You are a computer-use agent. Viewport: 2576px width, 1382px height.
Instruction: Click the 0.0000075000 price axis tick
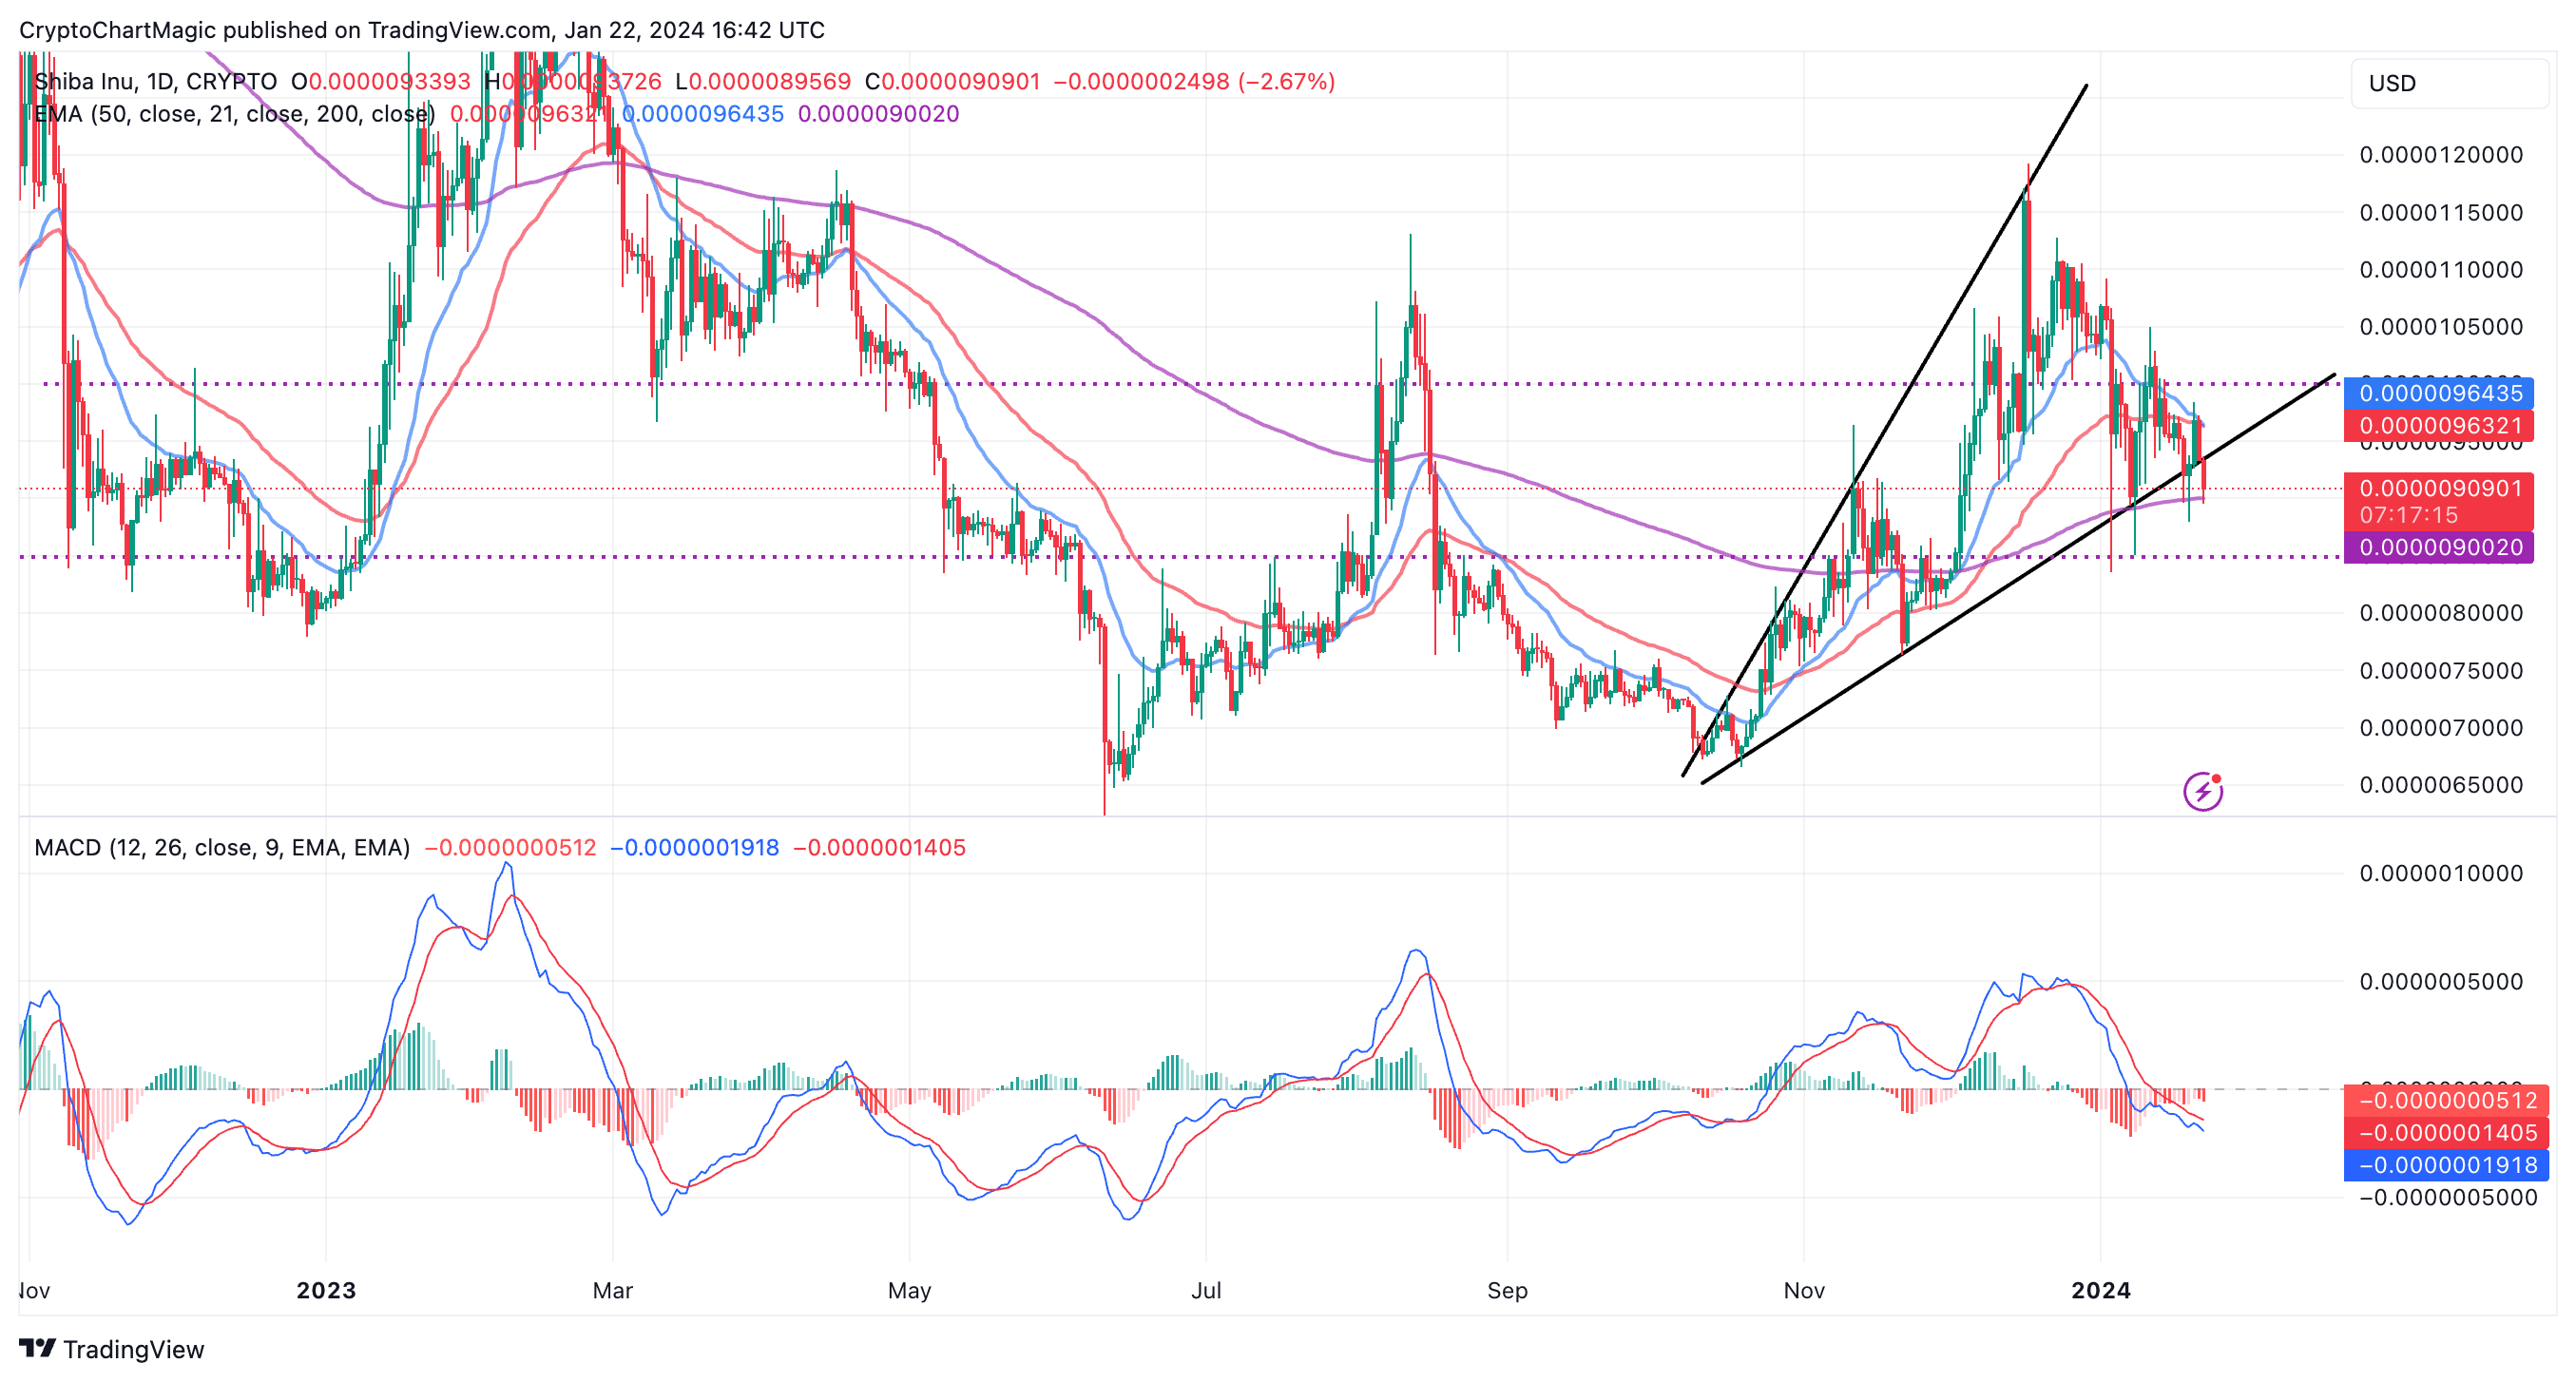click(2441, 671)
